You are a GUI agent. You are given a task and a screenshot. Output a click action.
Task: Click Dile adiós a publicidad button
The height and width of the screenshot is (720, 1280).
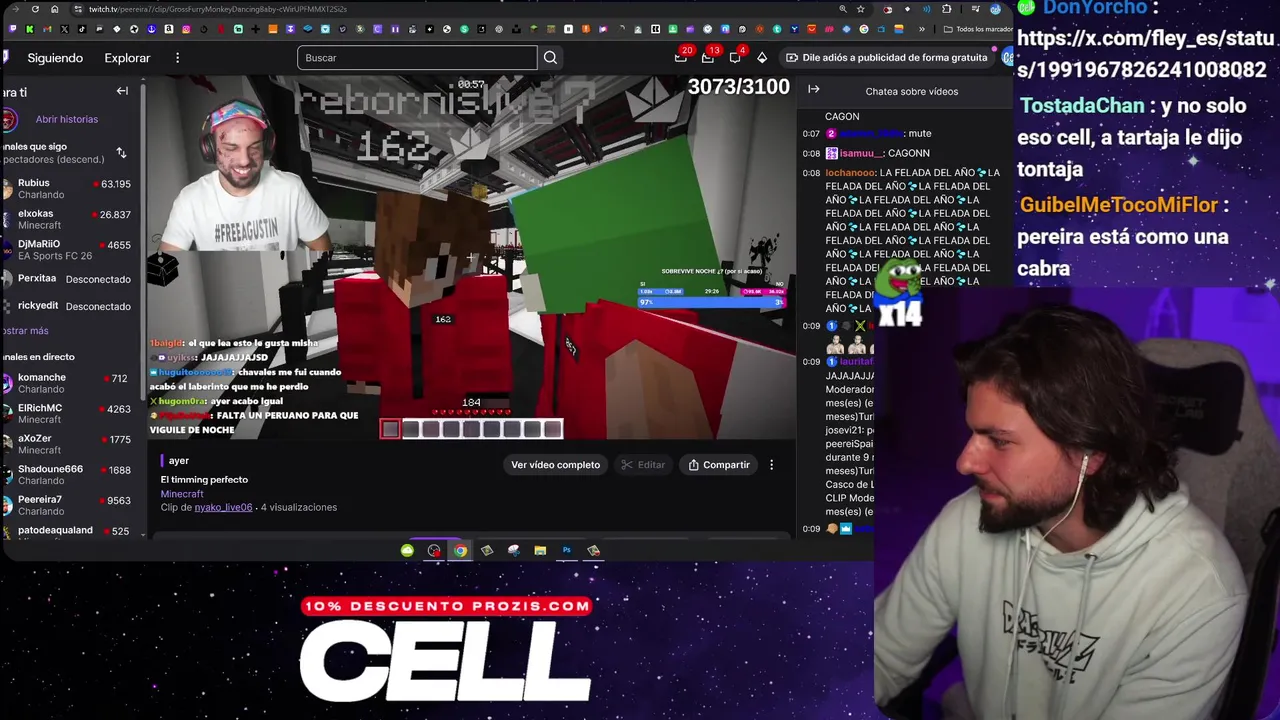(x=887, y=58)
